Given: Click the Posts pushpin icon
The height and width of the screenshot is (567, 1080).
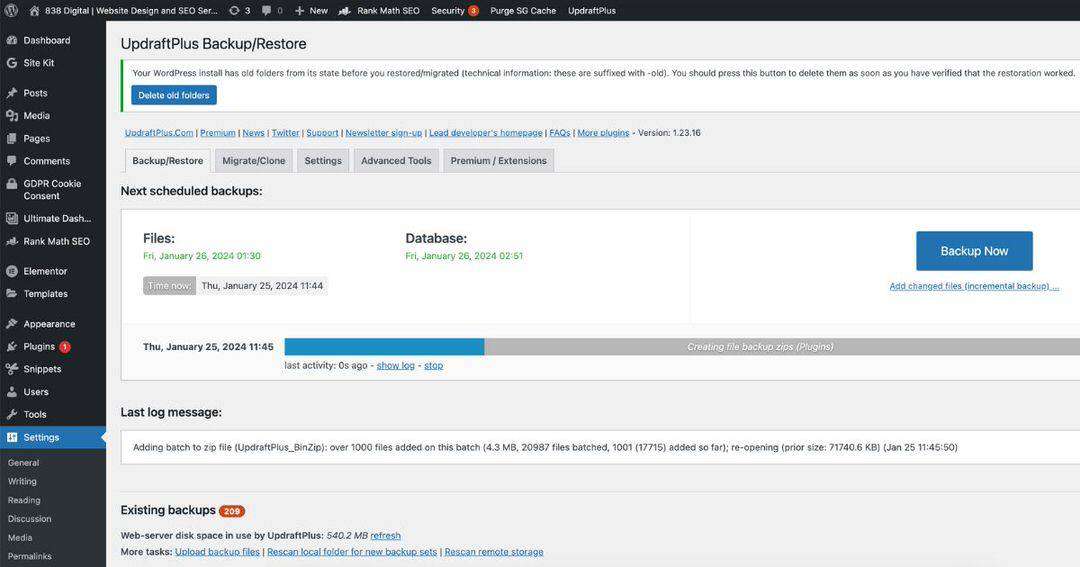Looking at the screenshot, I should click(x=12, y=93).
